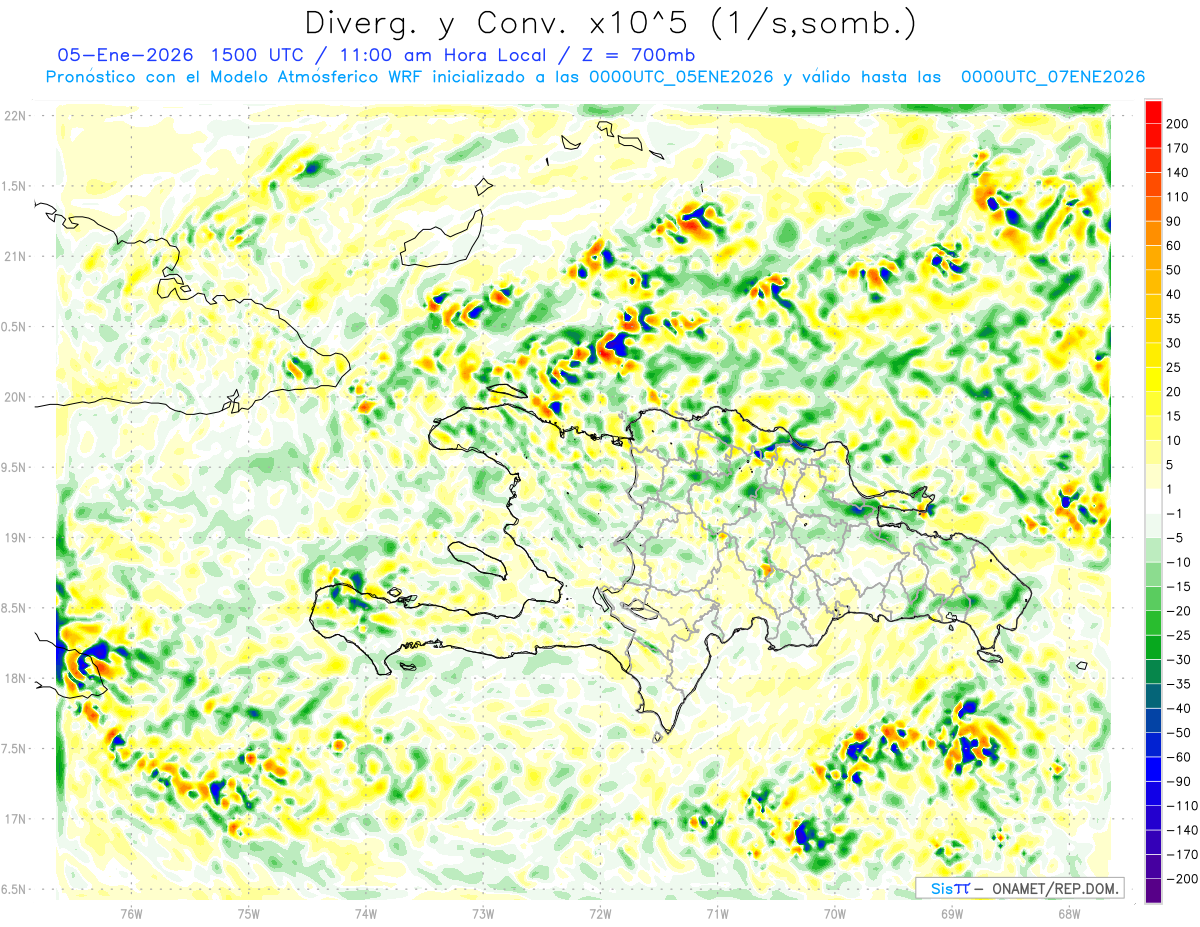1200x927 pixels.
Task: Select the '-10' color scale value
Action: click(x=1178, y=562)
